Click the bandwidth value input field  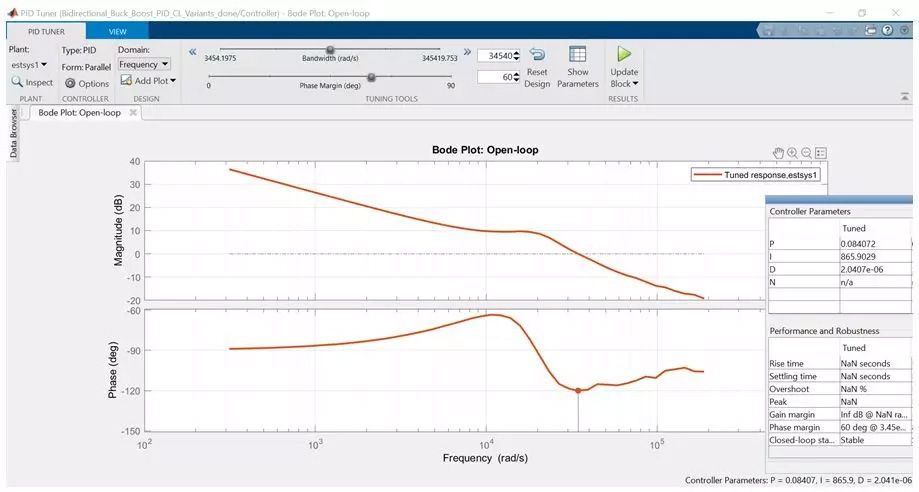[496, 56]
